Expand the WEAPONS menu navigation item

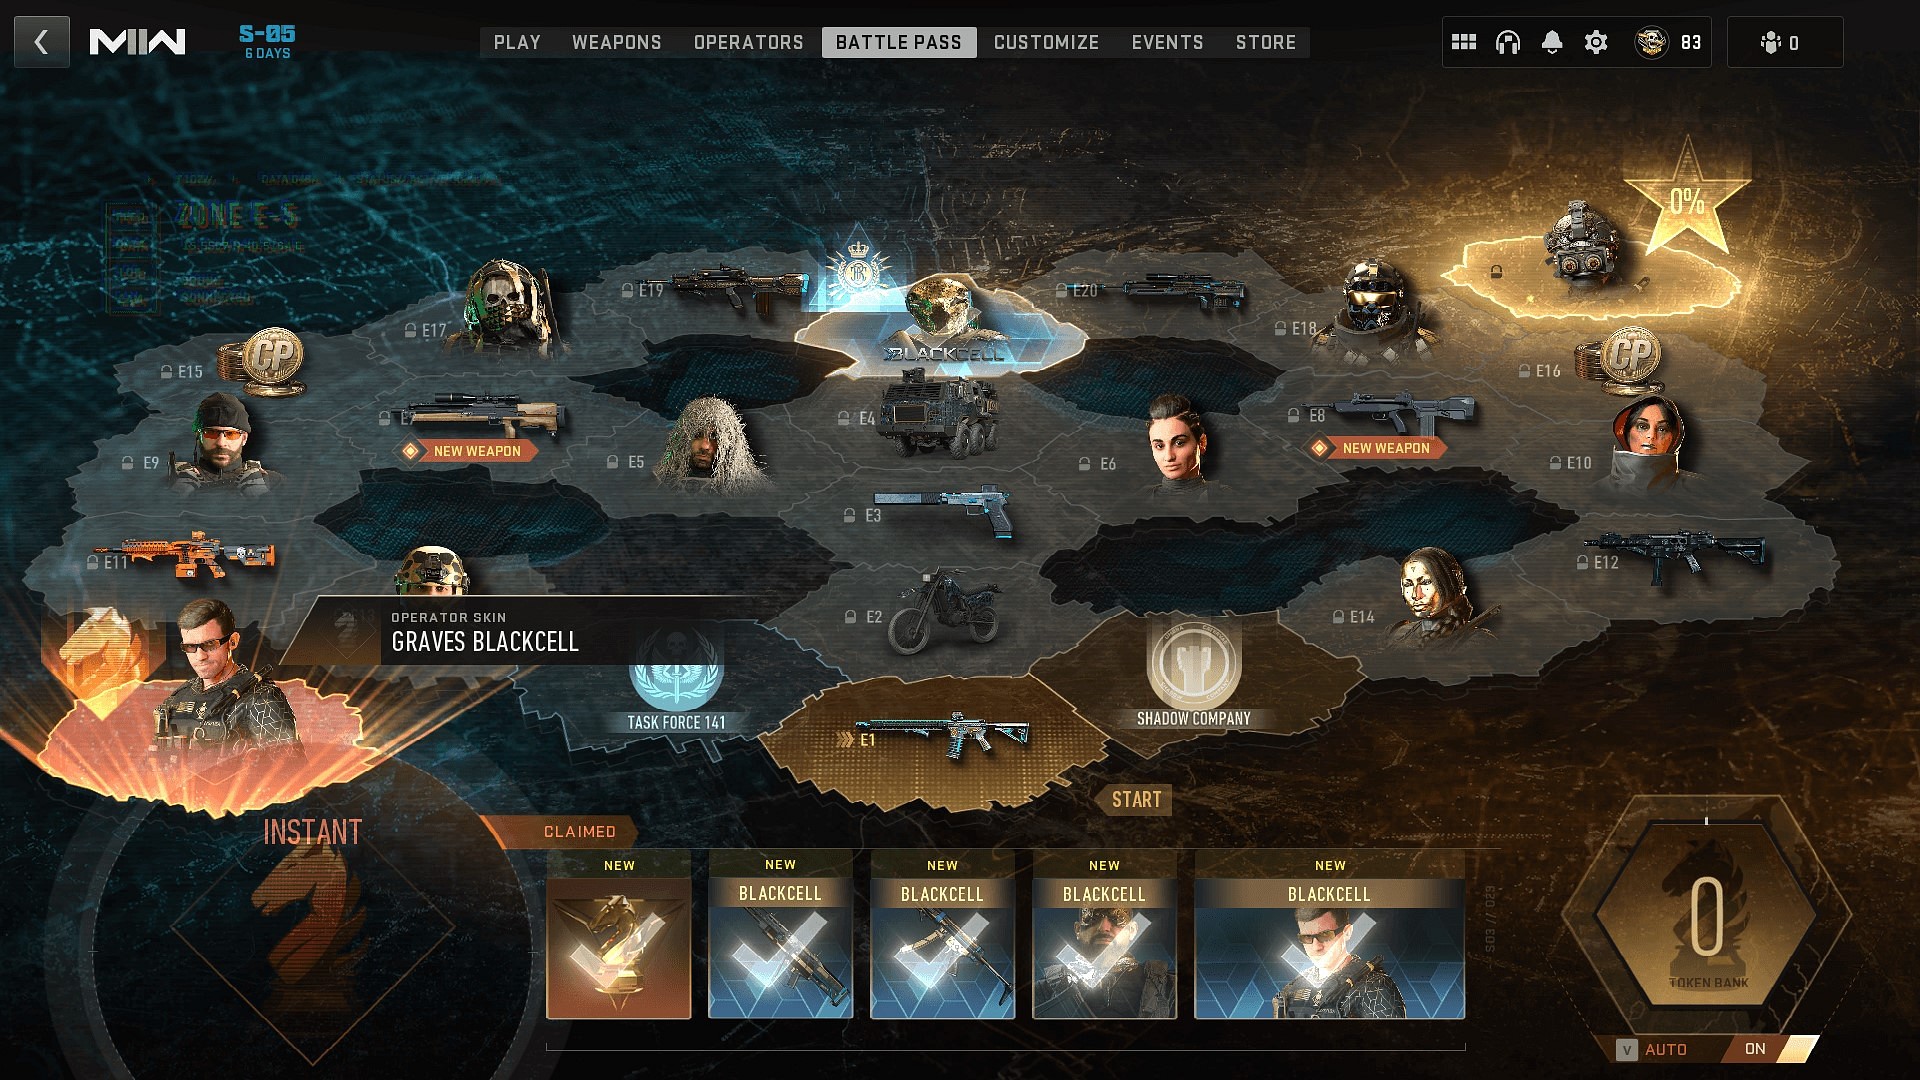(x=616, y=42)
